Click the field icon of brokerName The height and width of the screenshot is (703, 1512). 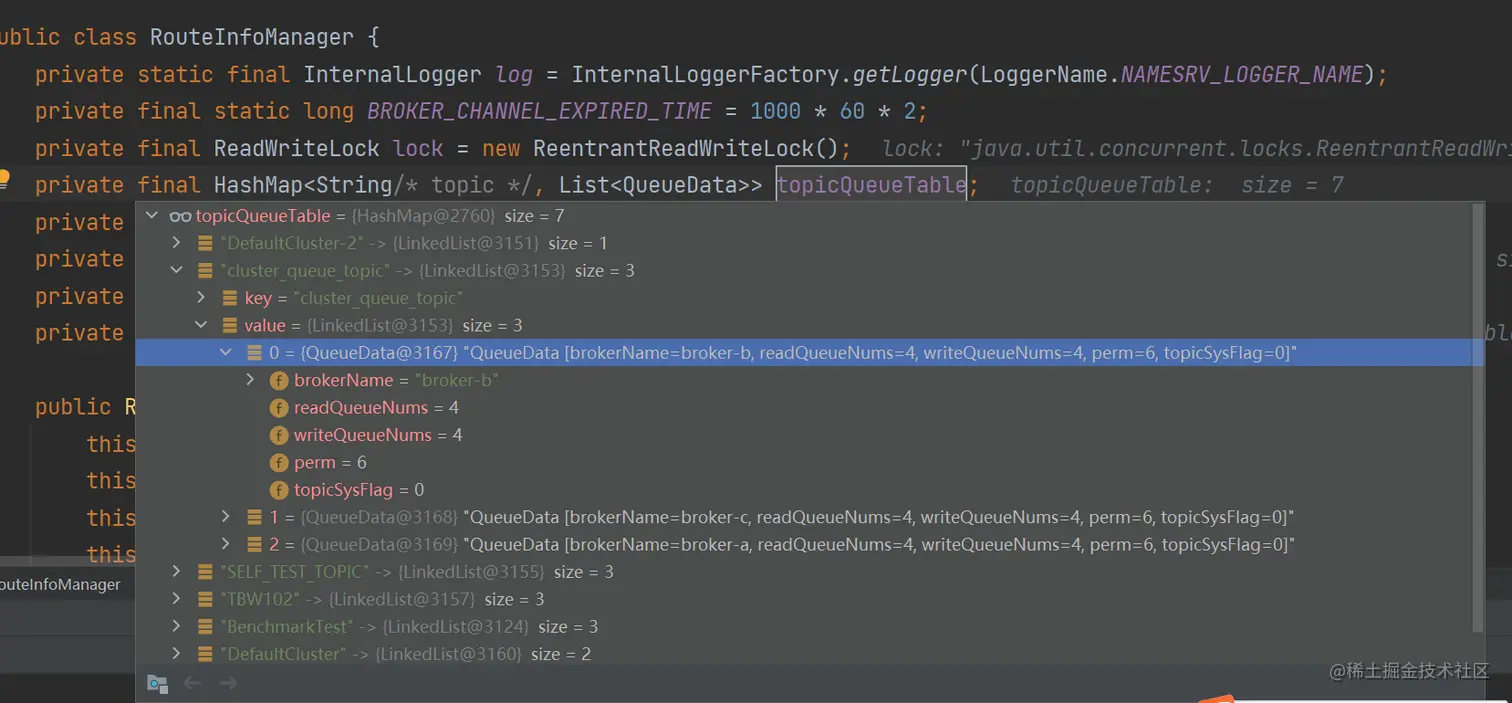[x=279, y=380]
